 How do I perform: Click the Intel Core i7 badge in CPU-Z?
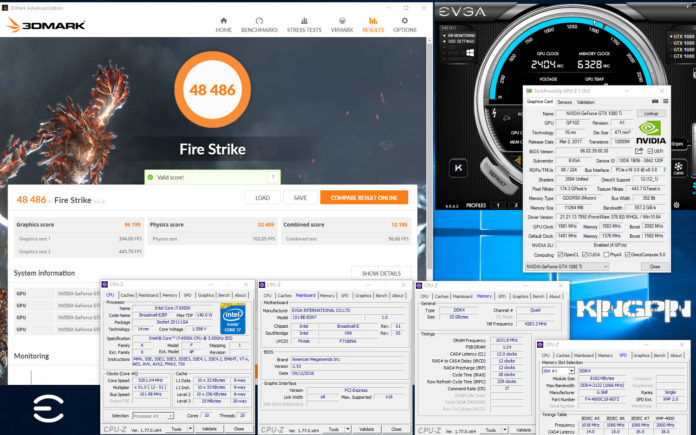click(233, 318)
